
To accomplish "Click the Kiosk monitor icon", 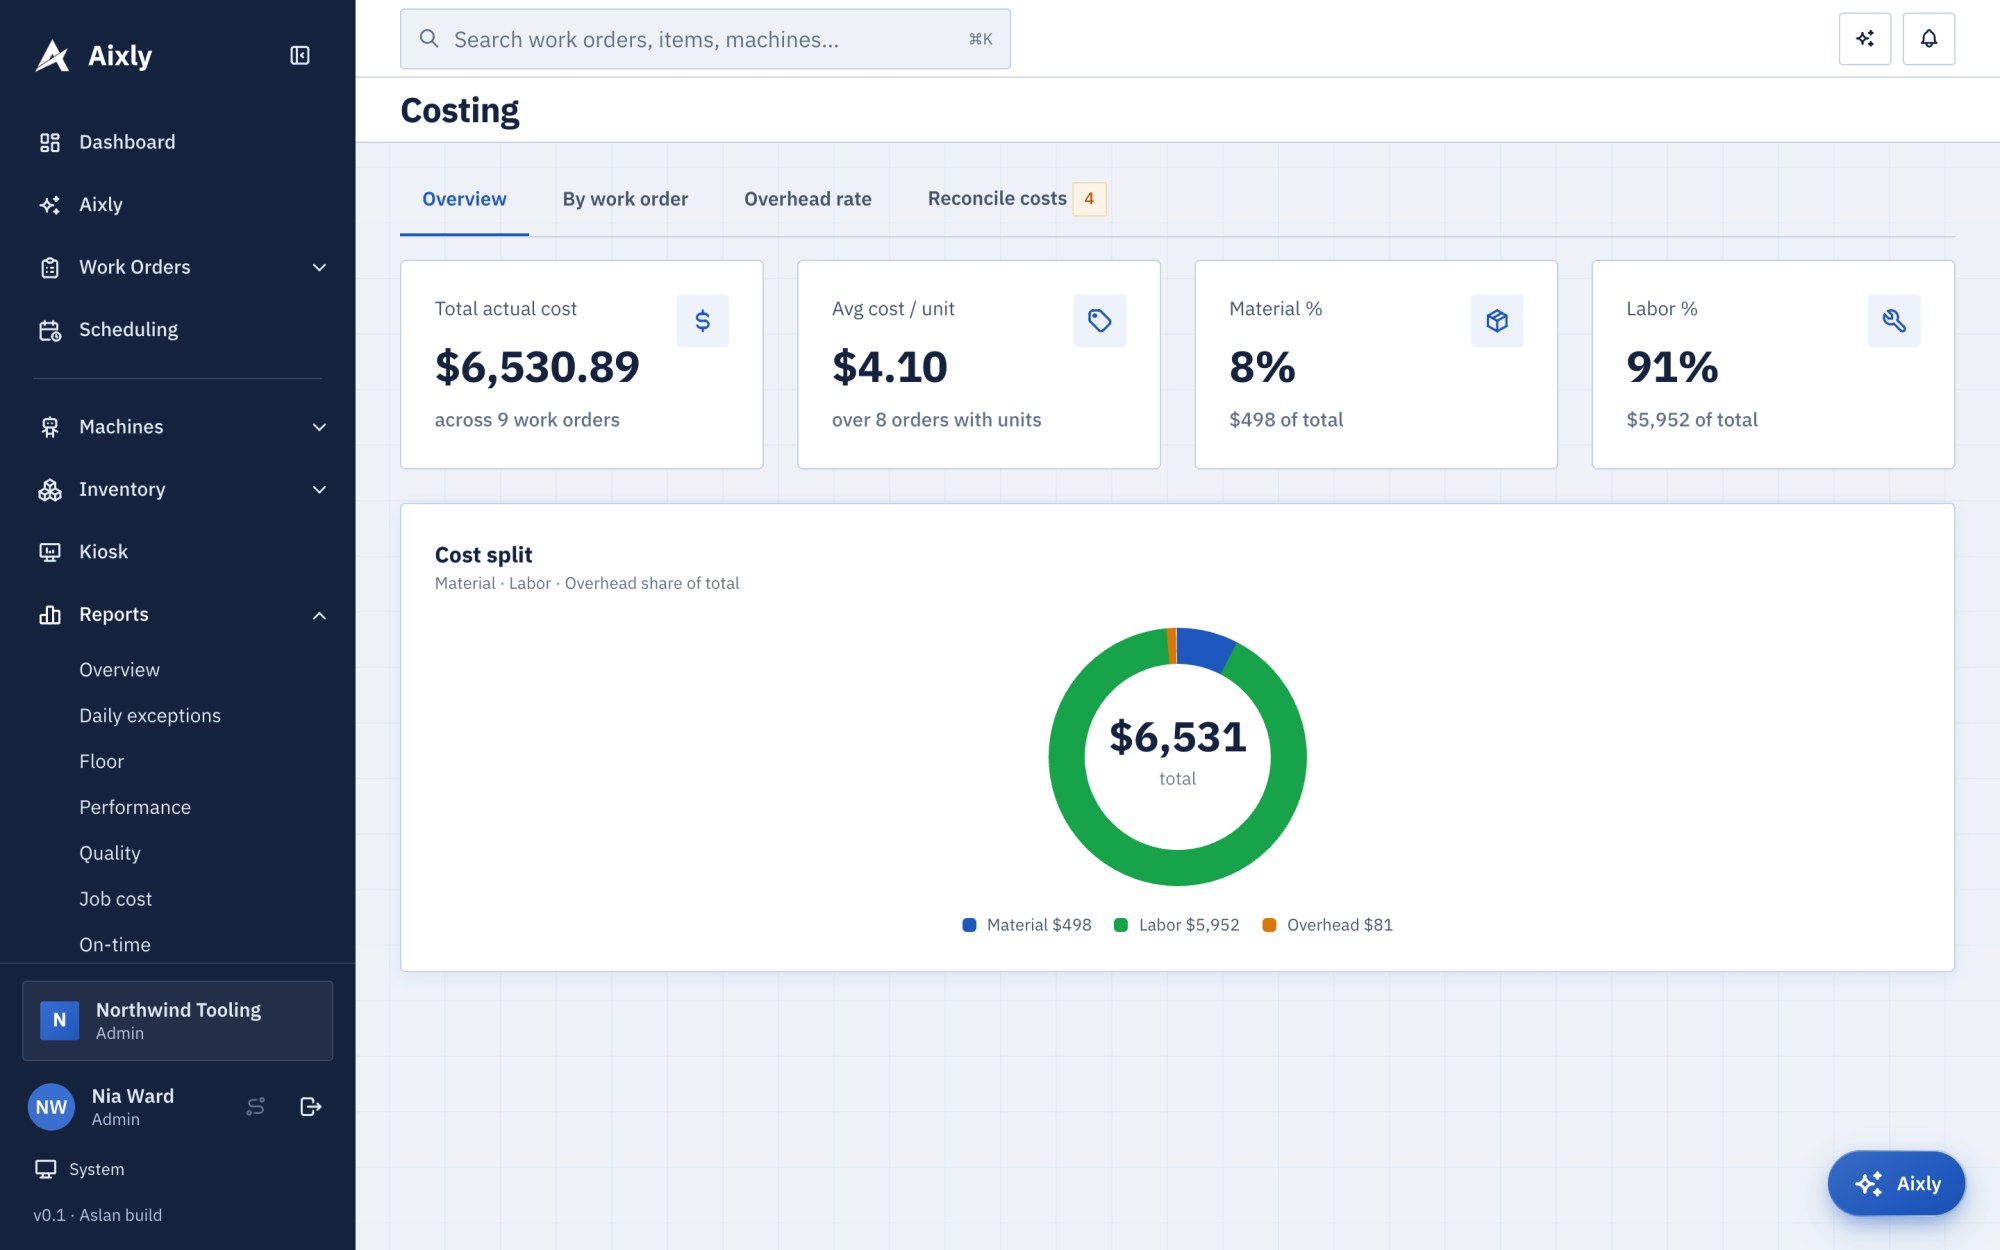I will tap(50, 552).
